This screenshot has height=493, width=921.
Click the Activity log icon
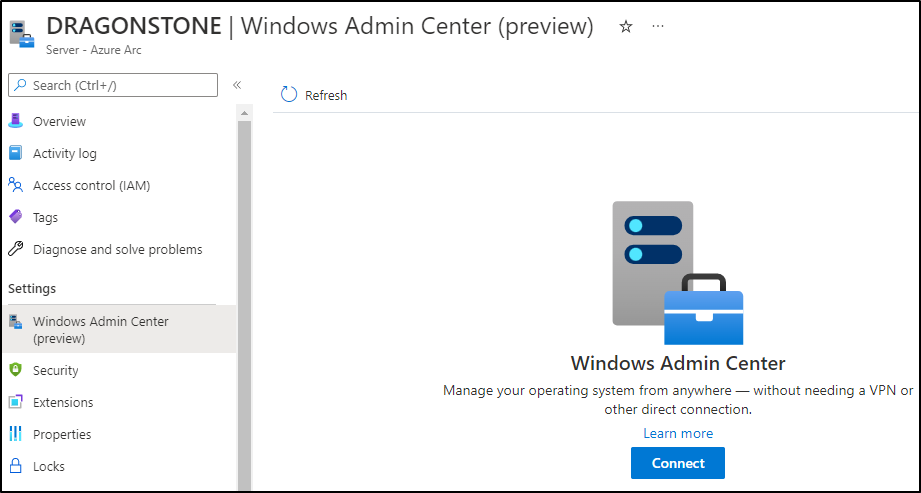[x=16, y=153]
